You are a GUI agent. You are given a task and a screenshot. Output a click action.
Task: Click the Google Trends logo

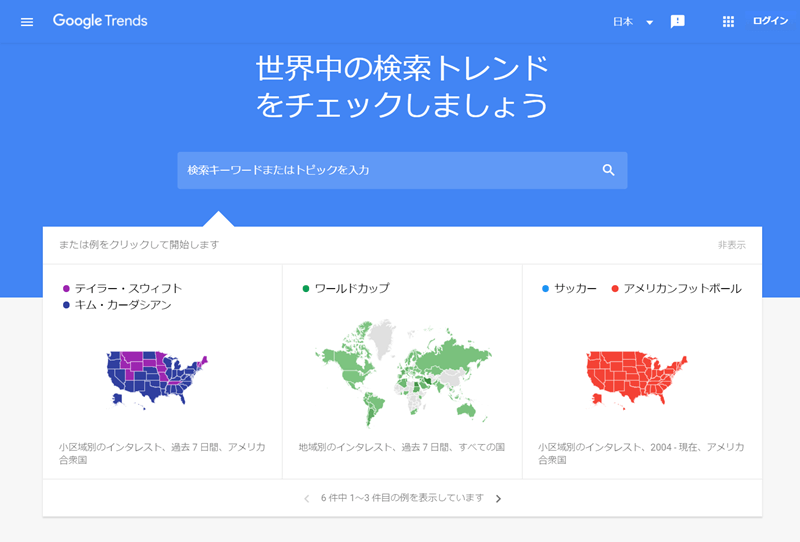point(100,21)
